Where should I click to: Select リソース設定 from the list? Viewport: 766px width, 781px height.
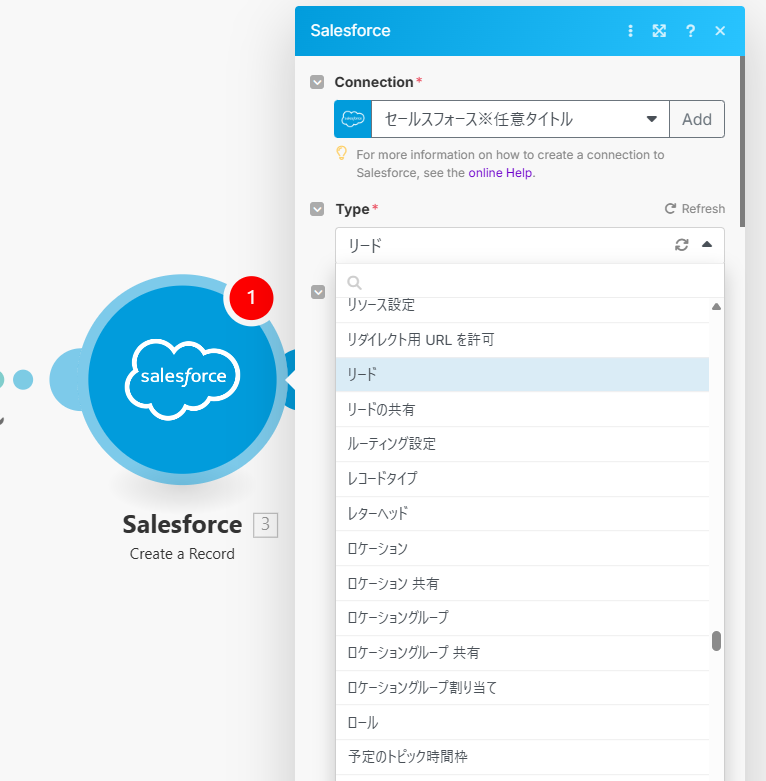coord(522,310)
